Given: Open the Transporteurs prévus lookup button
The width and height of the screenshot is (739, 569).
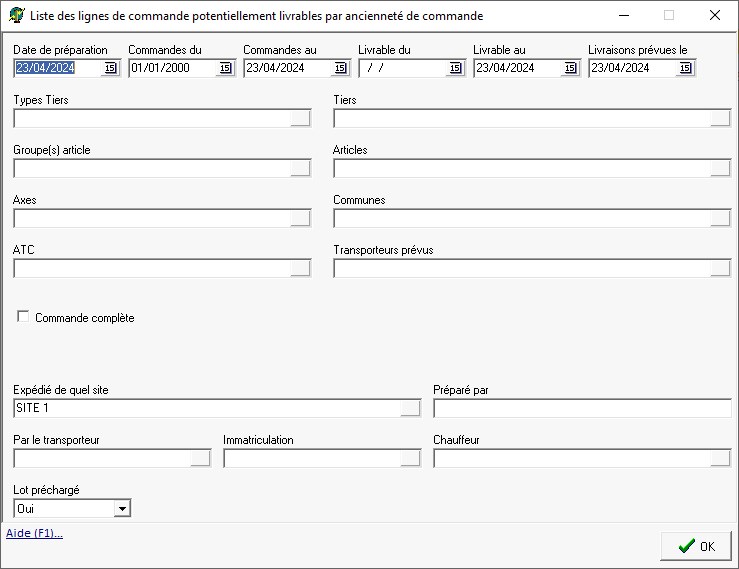Looking at the screenshot, I should pos(720,268).
